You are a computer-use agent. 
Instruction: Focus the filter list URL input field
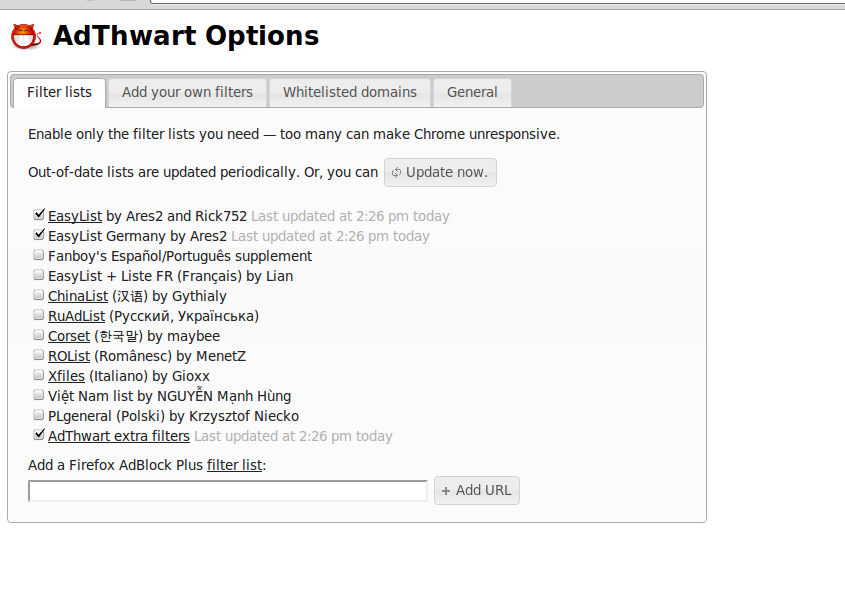pyautogui.click(x=228, y=491)
